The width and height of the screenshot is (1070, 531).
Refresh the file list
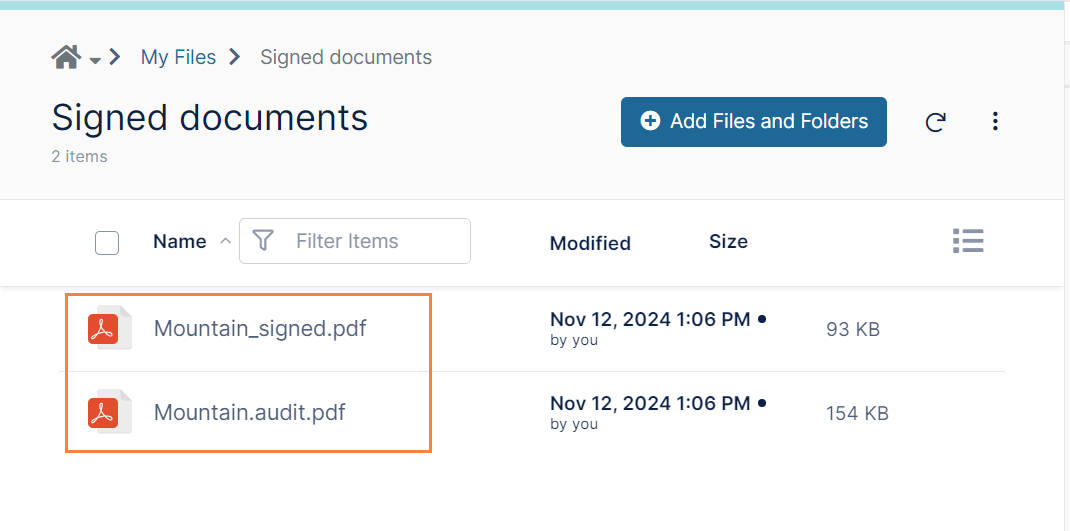click(935, 122)
